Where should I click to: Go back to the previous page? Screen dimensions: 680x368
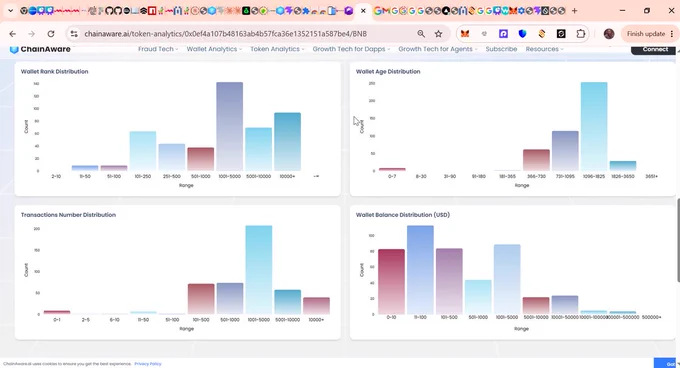(13, 34)
